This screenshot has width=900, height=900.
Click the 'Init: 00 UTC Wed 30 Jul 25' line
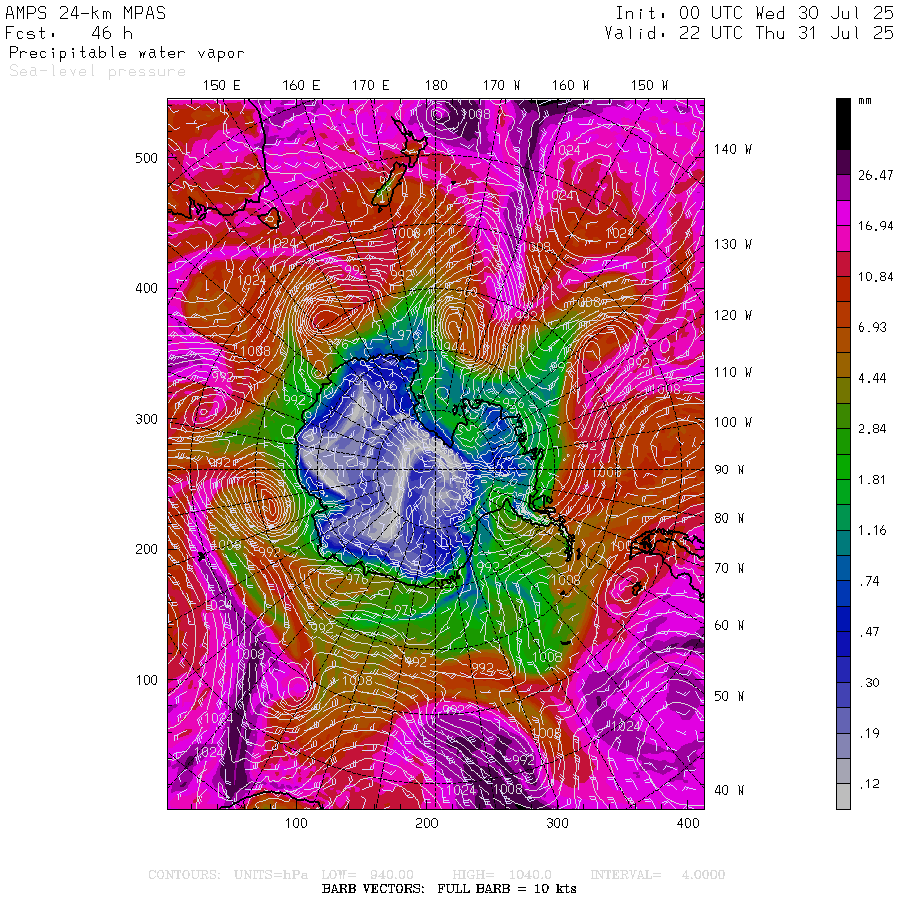point(755,13)
